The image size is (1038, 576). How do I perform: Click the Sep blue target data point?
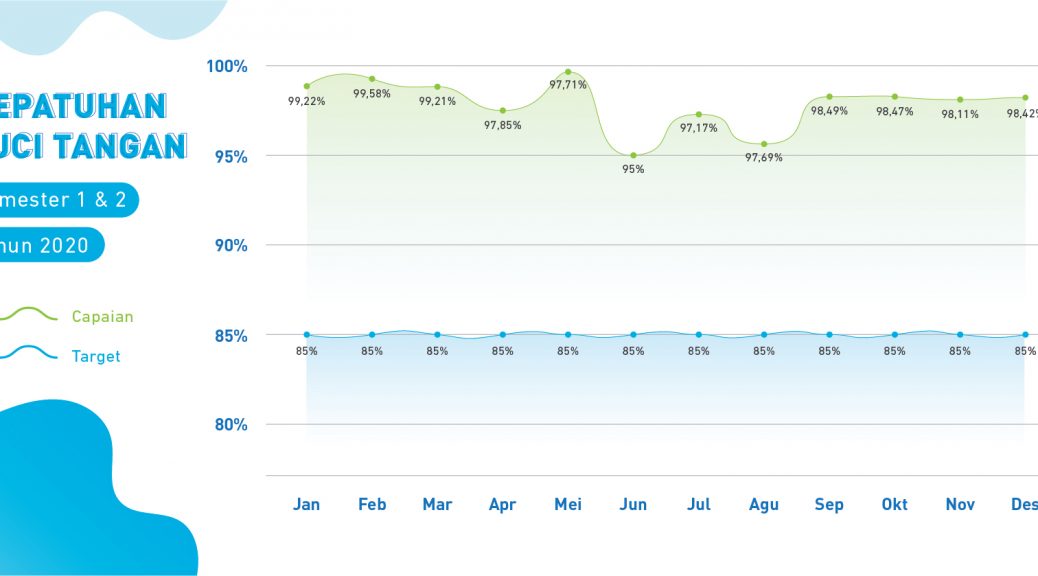click(829, 335)
